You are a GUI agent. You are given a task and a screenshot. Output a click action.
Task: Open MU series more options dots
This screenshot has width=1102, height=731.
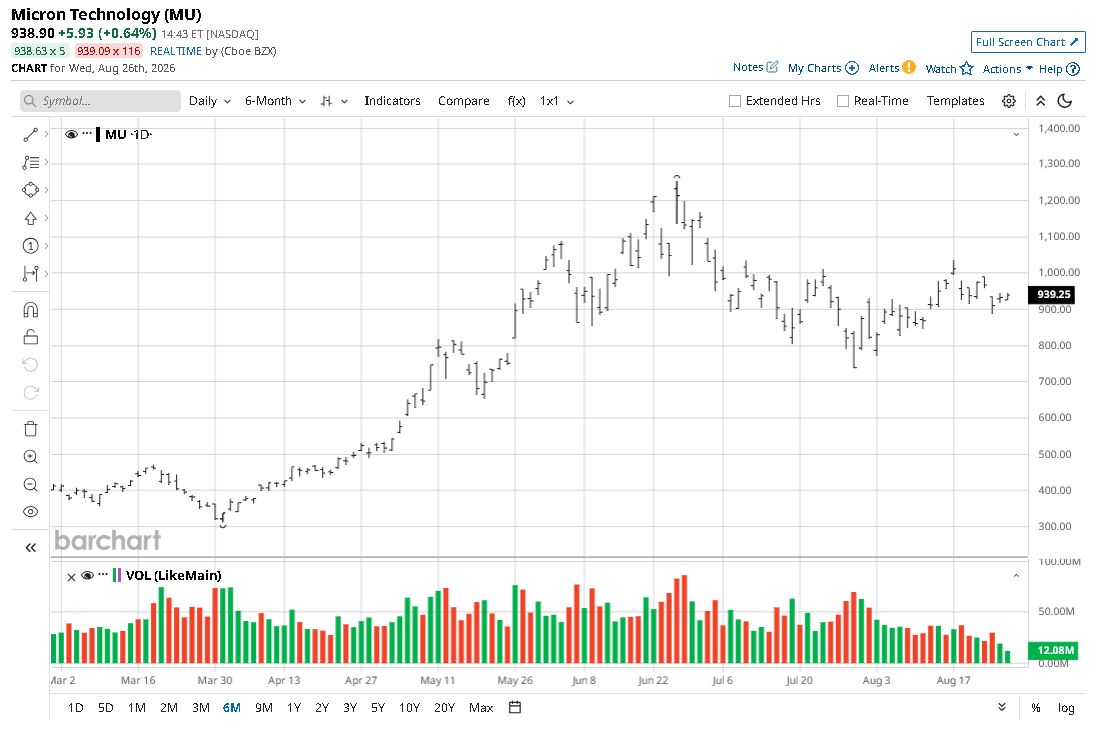click(x=87, y=133)
